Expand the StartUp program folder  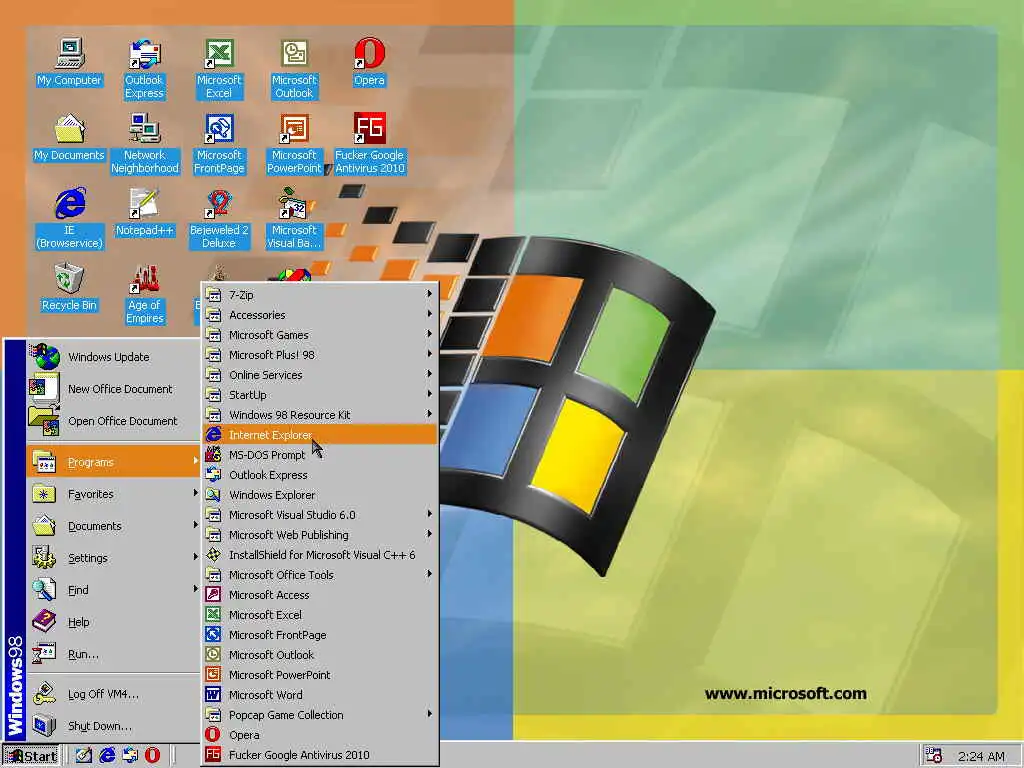(319, 395)
